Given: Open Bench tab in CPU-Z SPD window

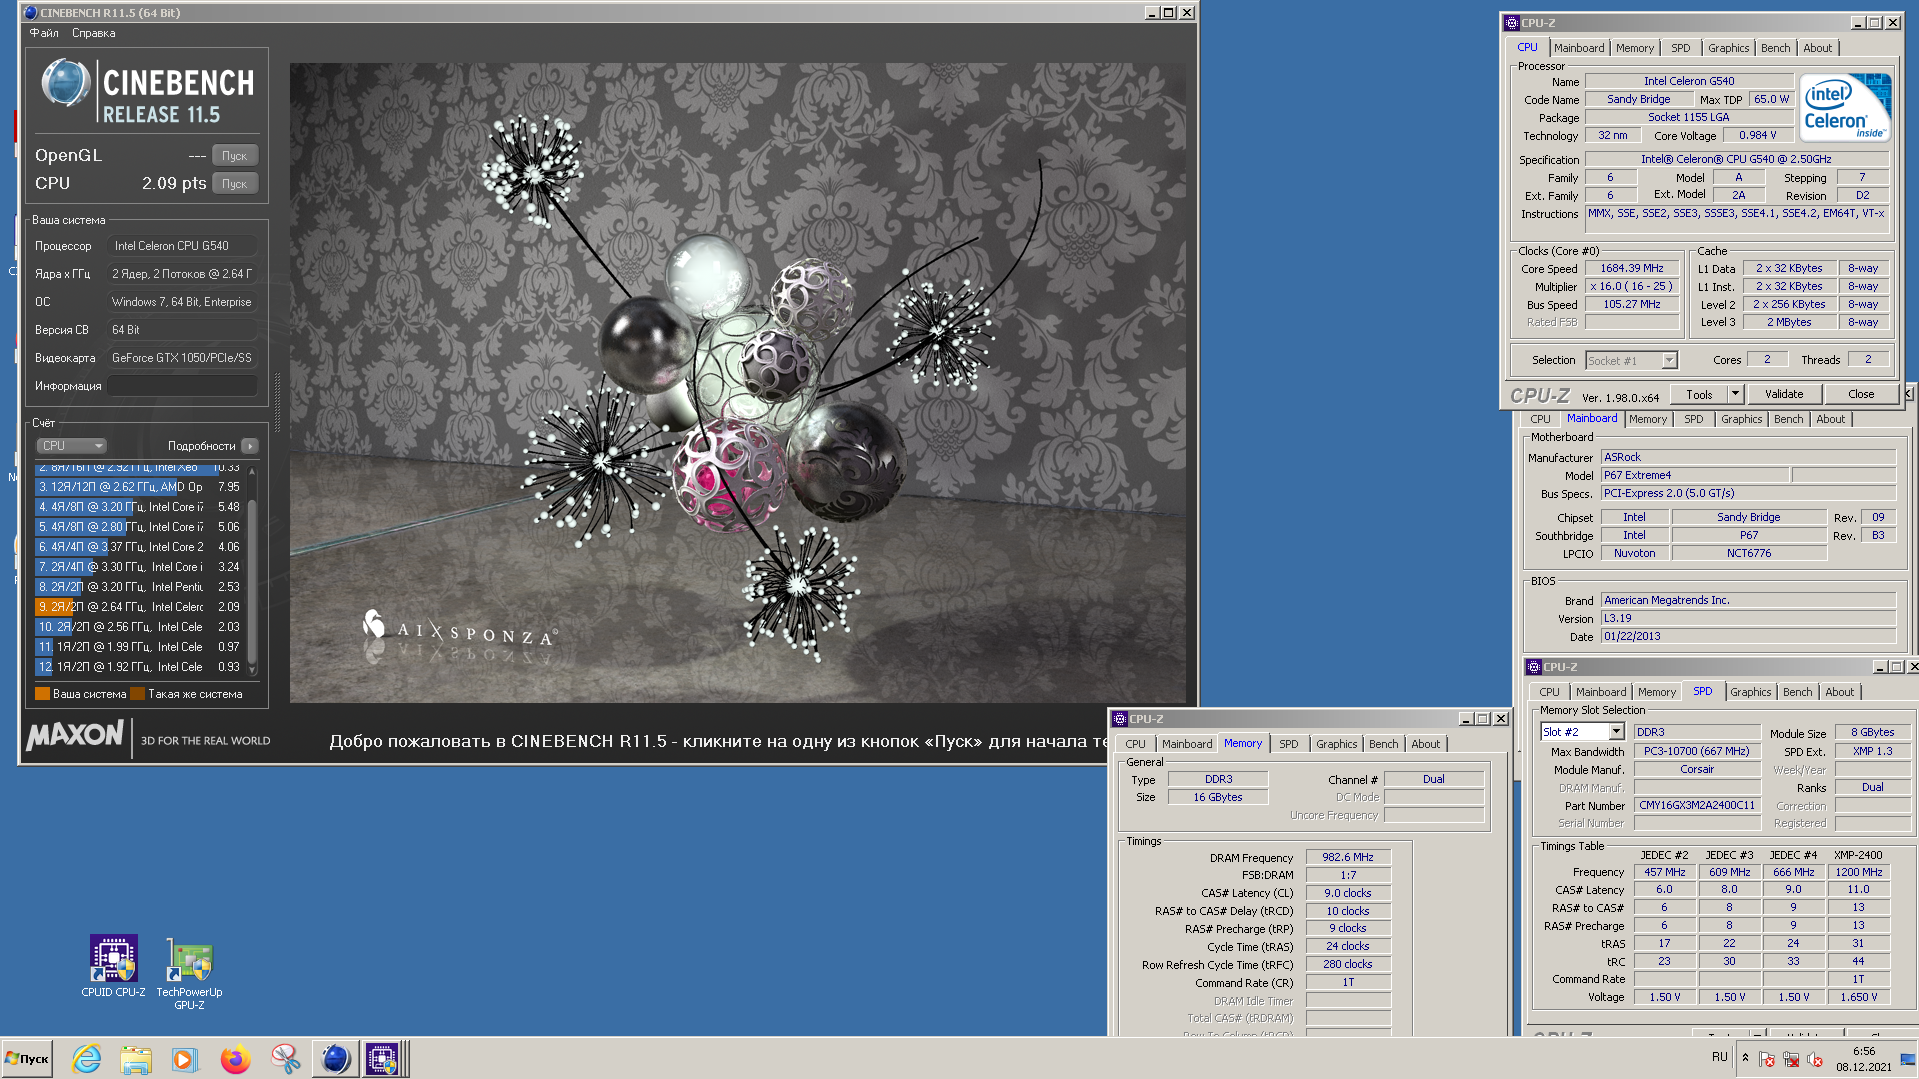Looking at the screenshot, I should pyautogui.click(x=1797, y=692).
